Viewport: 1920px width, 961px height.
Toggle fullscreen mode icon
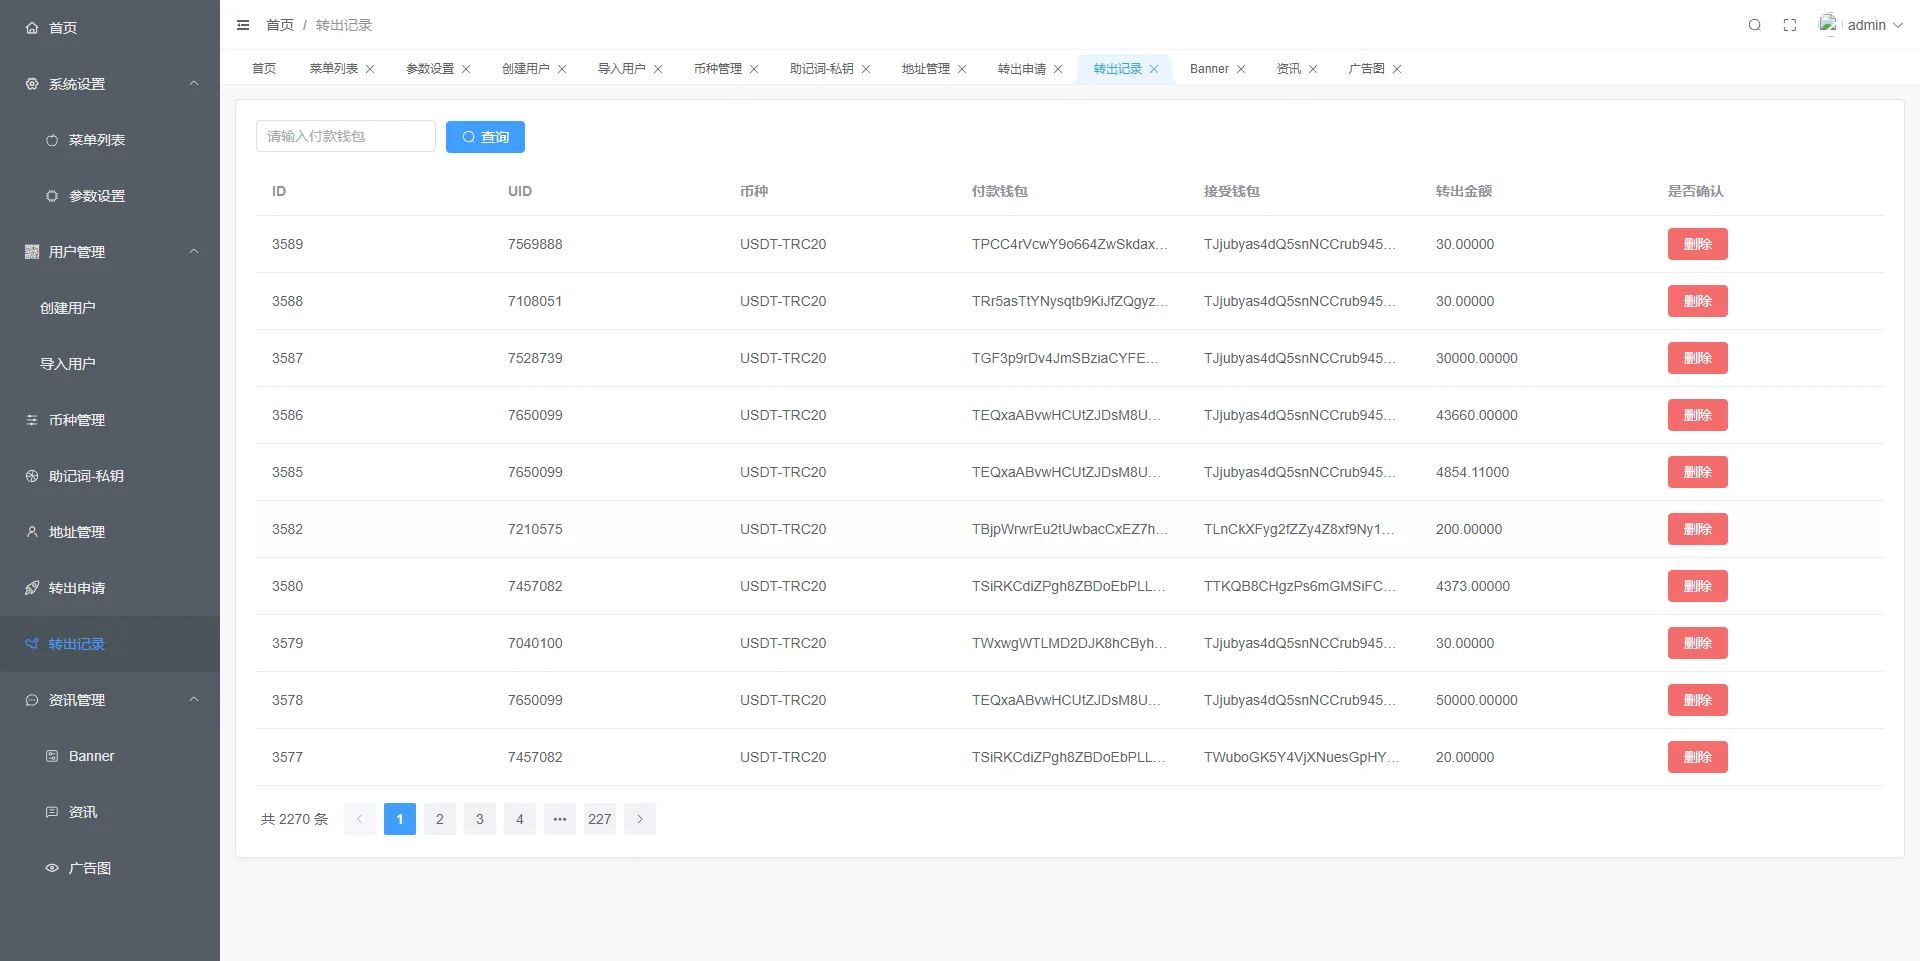(x=1790, y=25)
